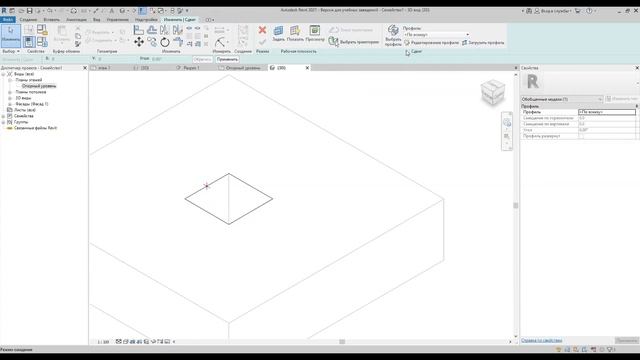This screenshot has width=640, height=360.
Task: Click the Применить button in options bar
Action: tap(227, 59)
